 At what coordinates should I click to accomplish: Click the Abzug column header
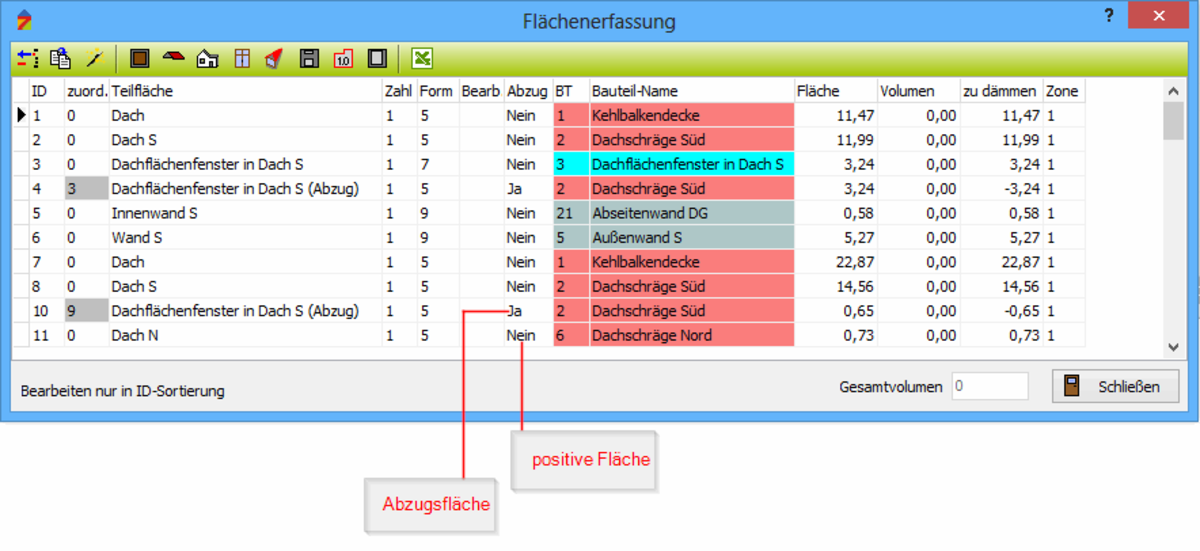click(x=528, y=91)
